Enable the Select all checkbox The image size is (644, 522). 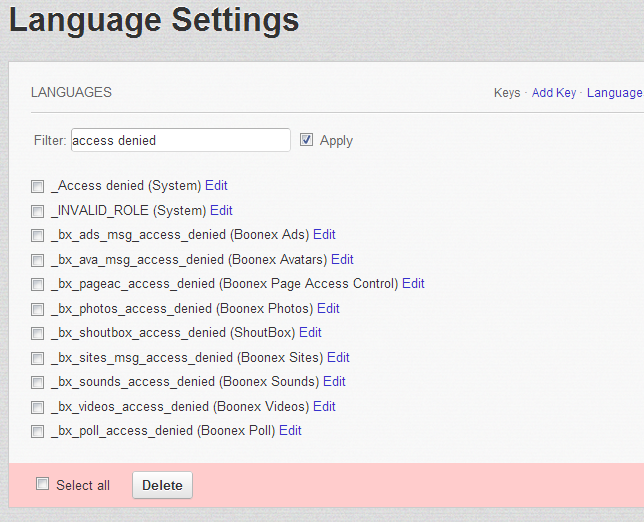point(43,484)
